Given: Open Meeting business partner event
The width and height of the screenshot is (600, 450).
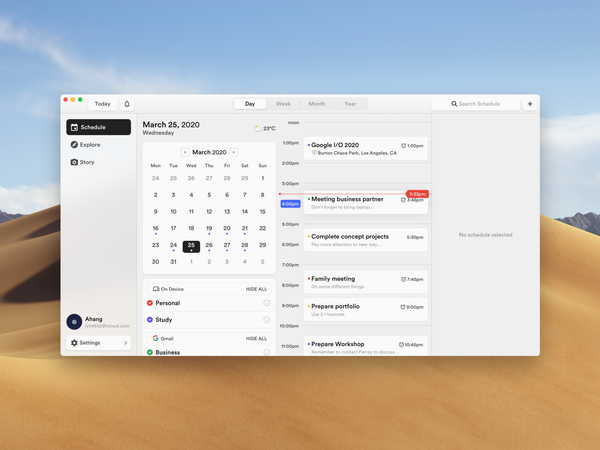Looking at the screenshot, I should (x=366, y=202).
